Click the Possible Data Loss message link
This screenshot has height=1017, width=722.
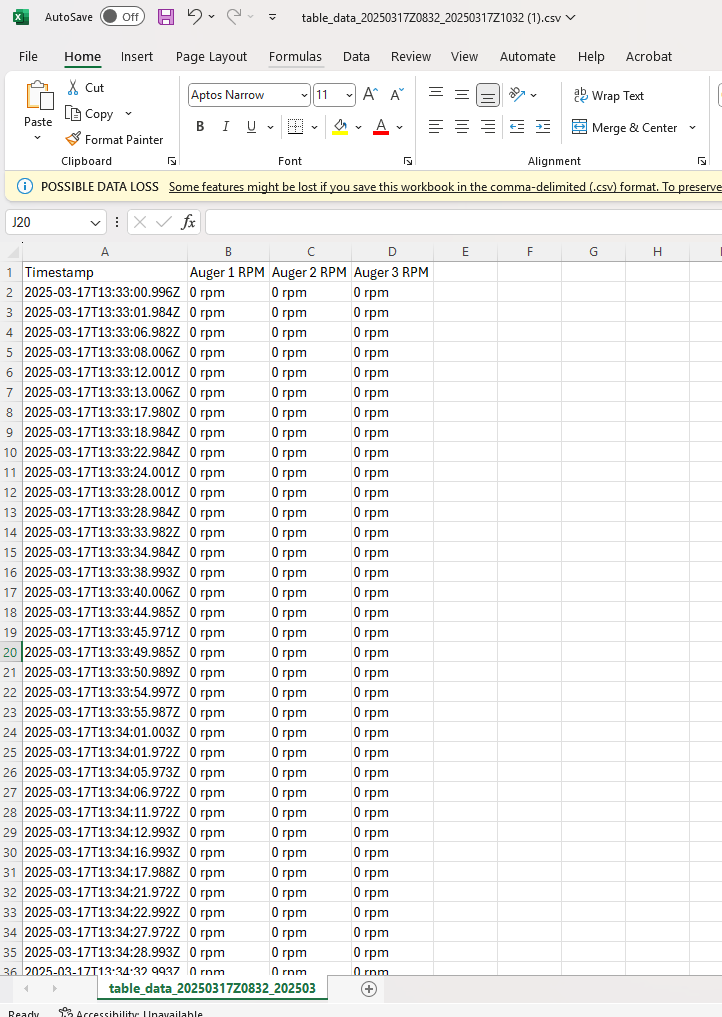click(445, 187)
